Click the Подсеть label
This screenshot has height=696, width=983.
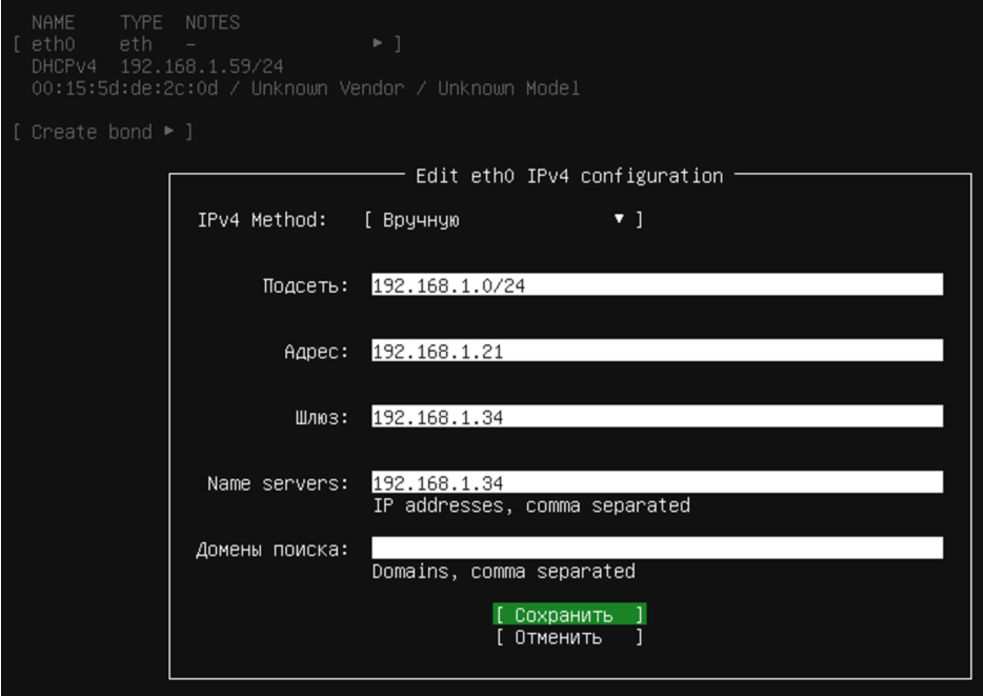[x=305, y=286]
